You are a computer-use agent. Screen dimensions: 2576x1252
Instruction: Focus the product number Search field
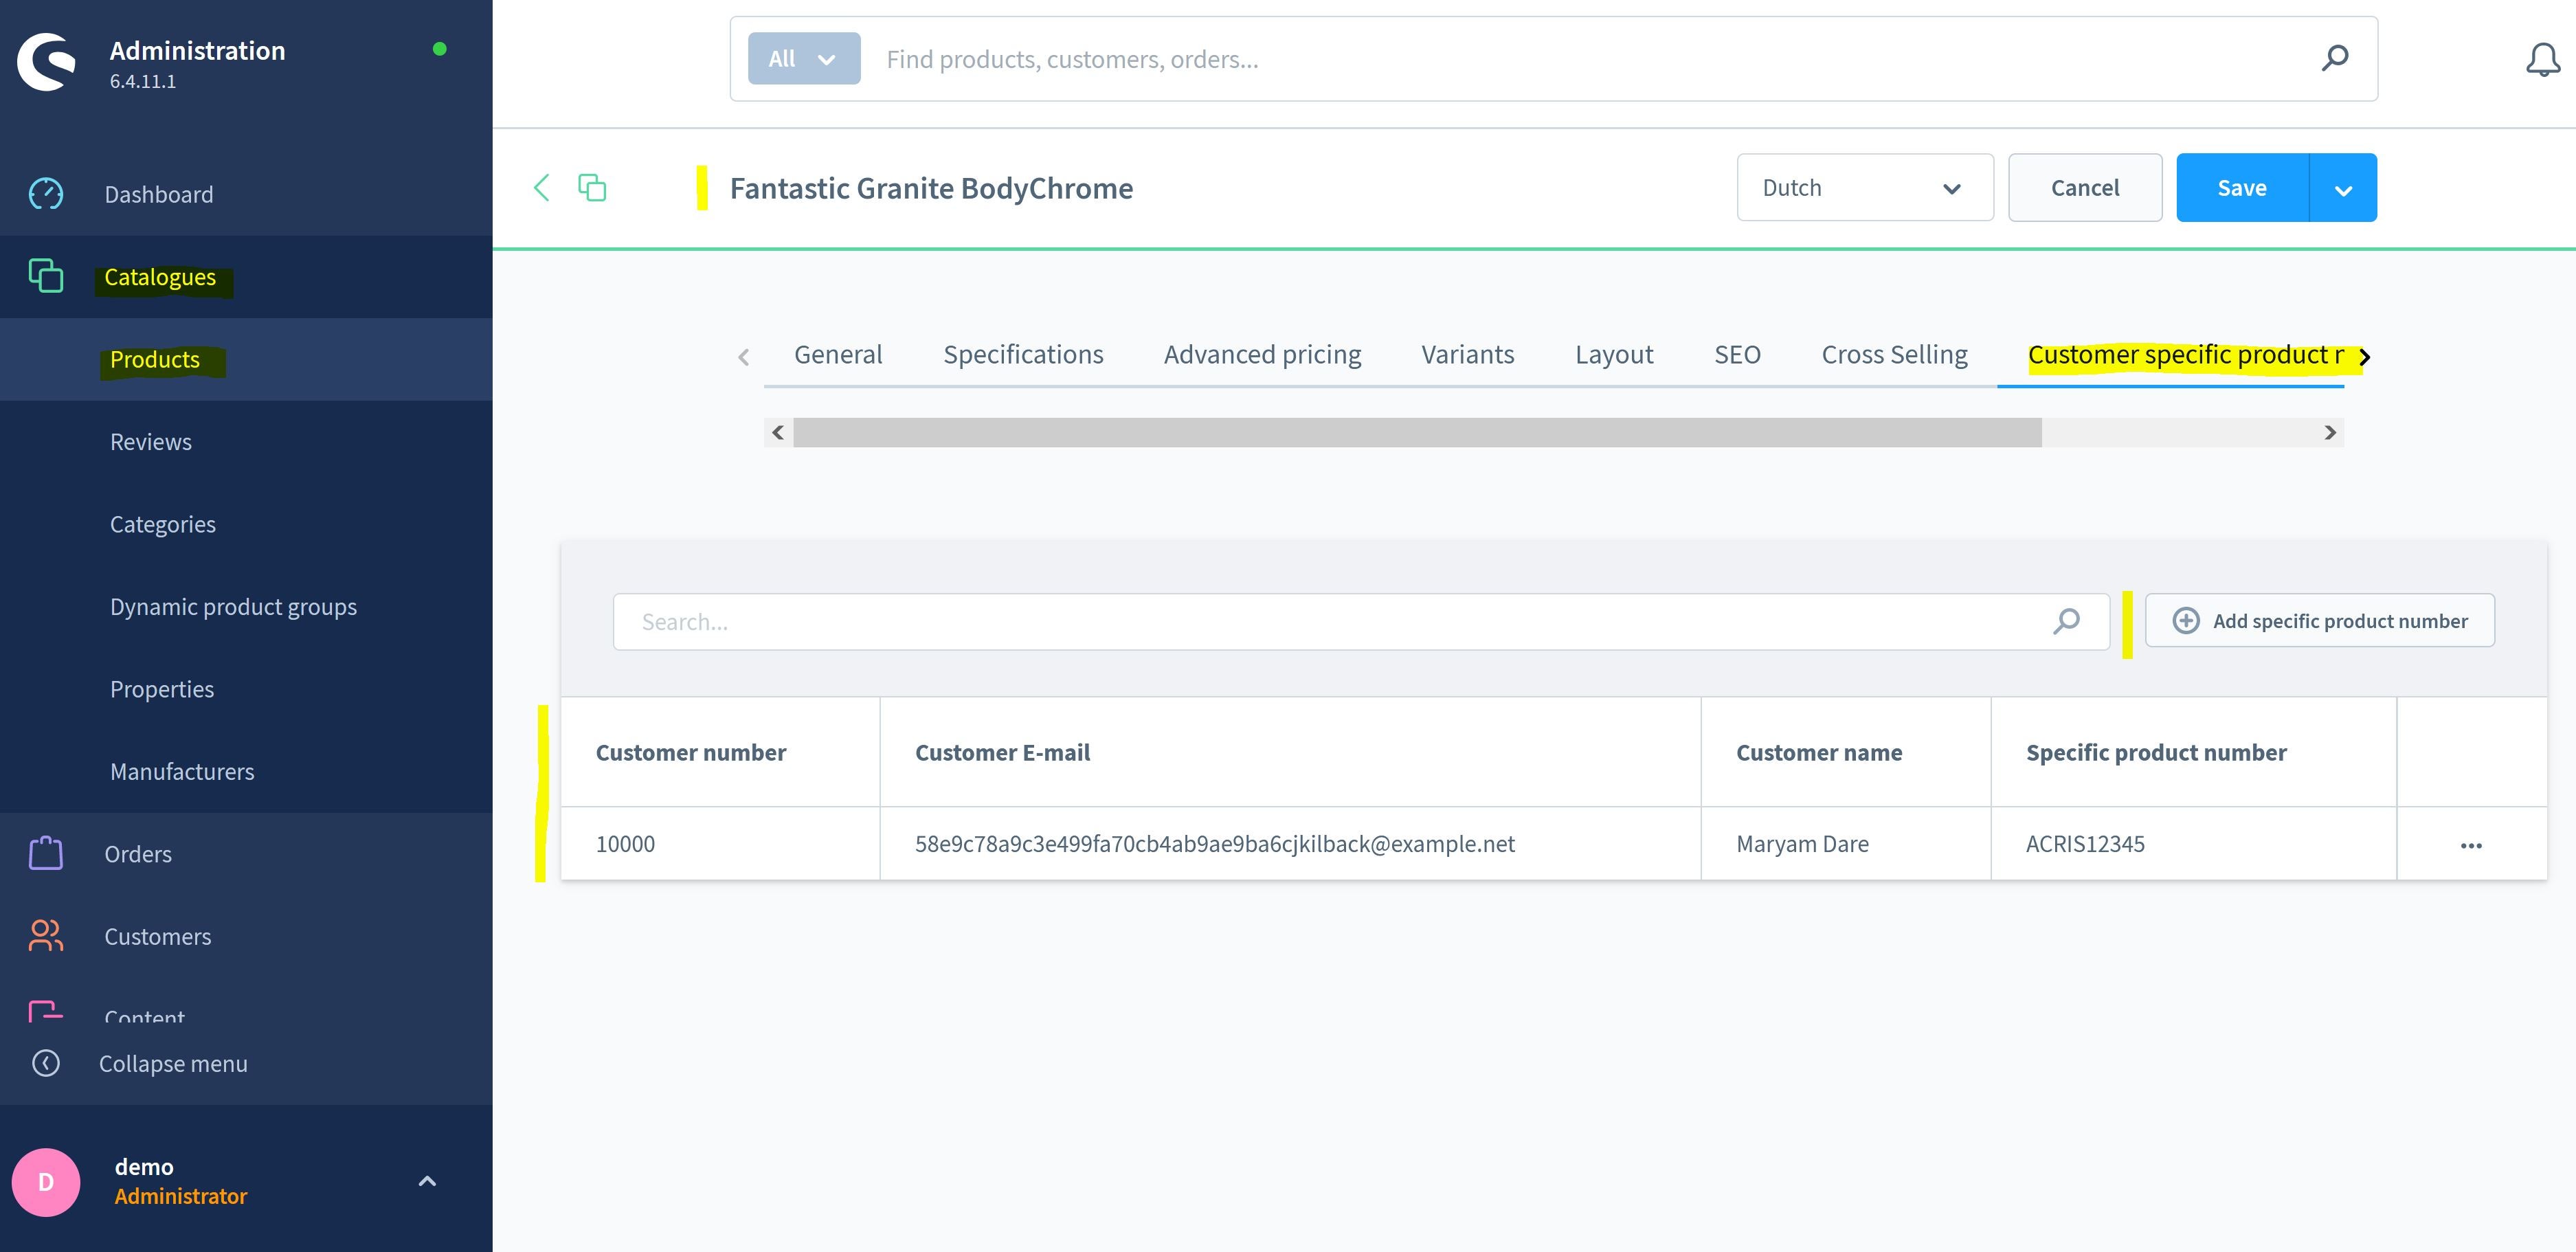pyautogui.click(x=1361, y=621)
